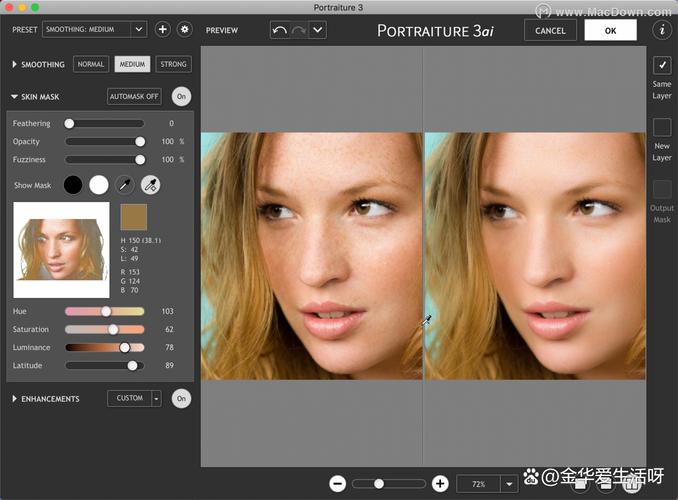Click the skin mask preview thumbnail
678x500 pixels.
(x=61, y=250)
